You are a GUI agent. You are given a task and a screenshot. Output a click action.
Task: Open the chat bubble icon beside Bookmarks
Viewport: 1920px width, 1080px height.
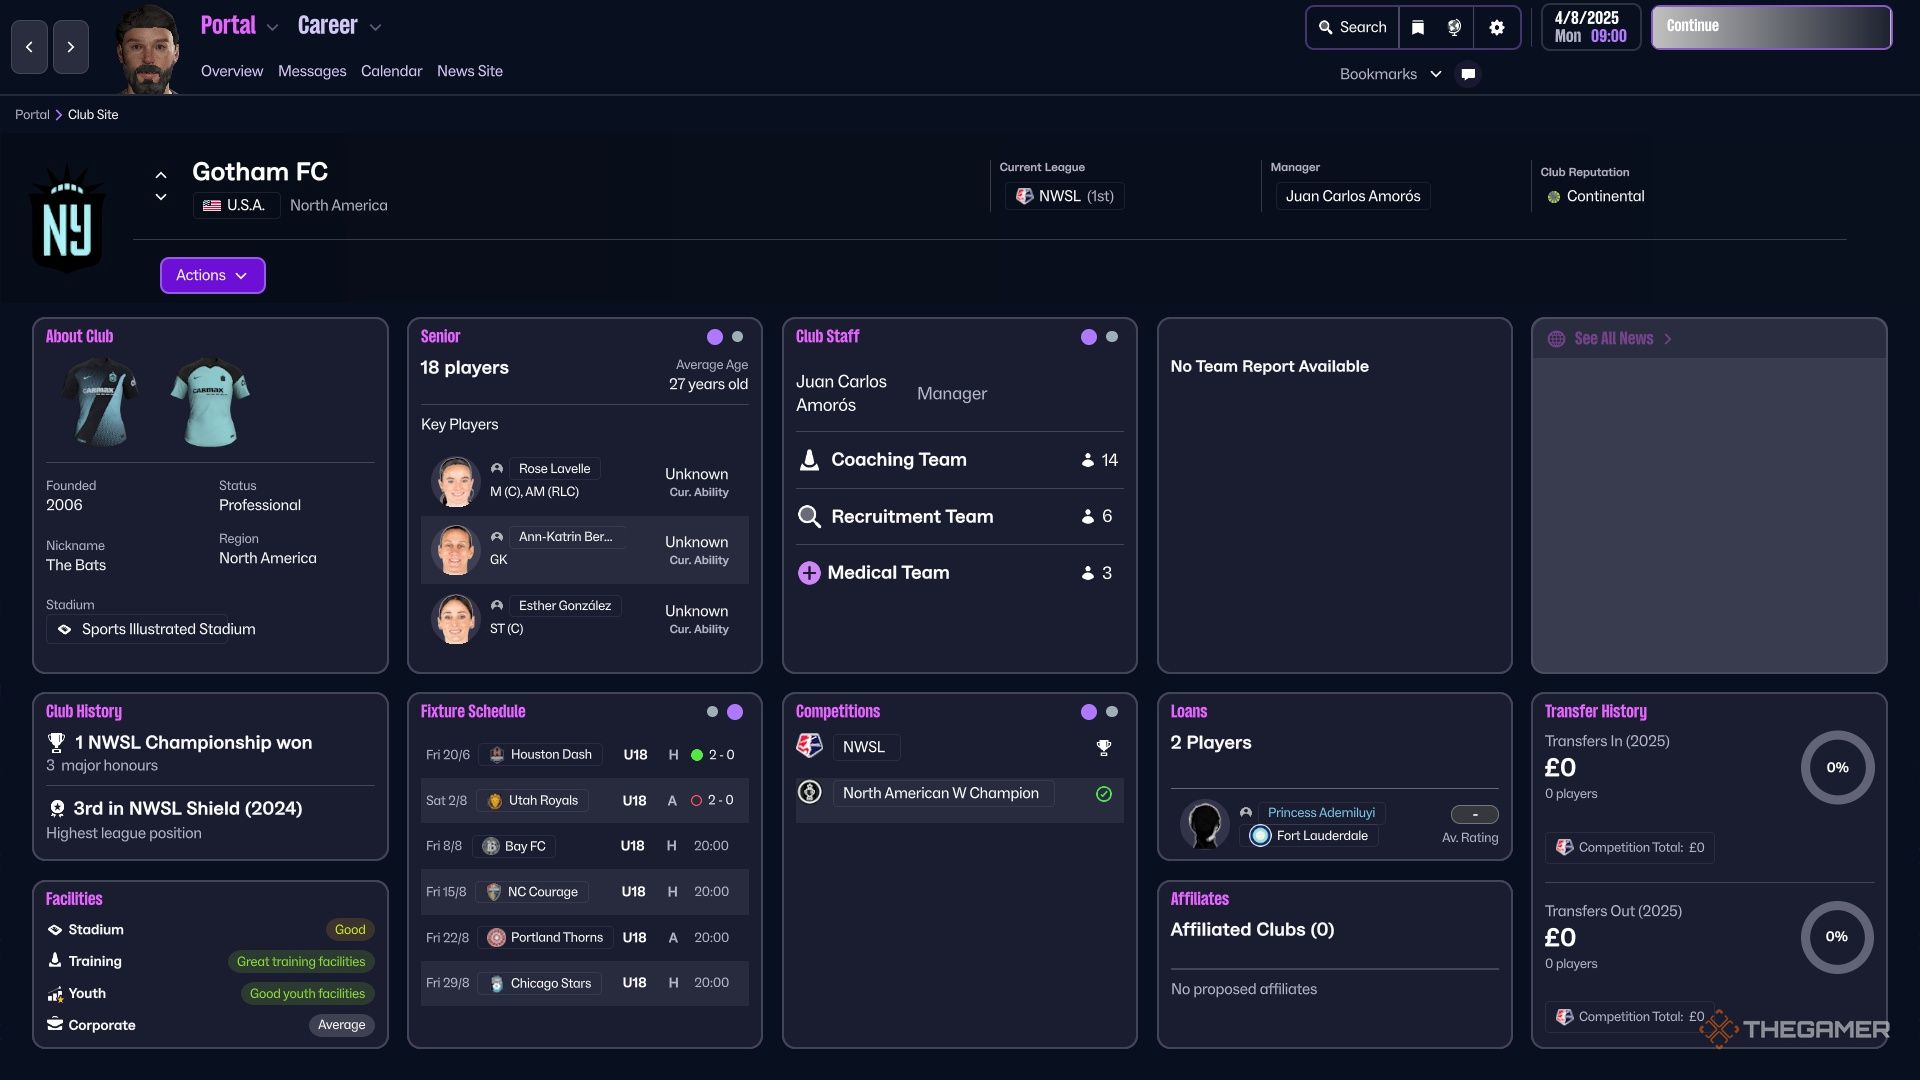click(x=1467, y=74)
